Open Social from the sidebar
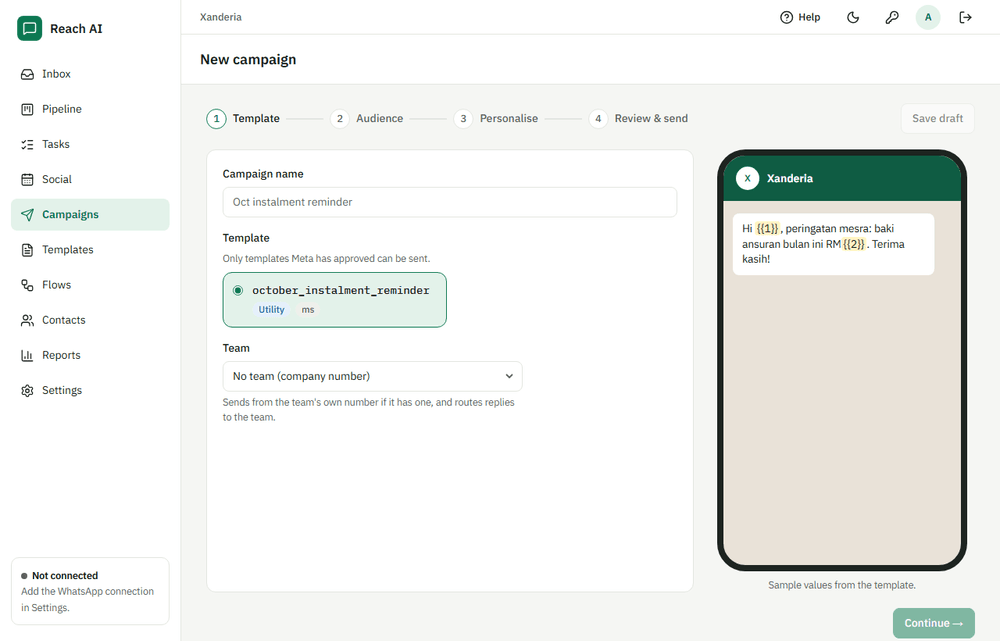The image size is (1000, 641). click(x=90, y=179)
